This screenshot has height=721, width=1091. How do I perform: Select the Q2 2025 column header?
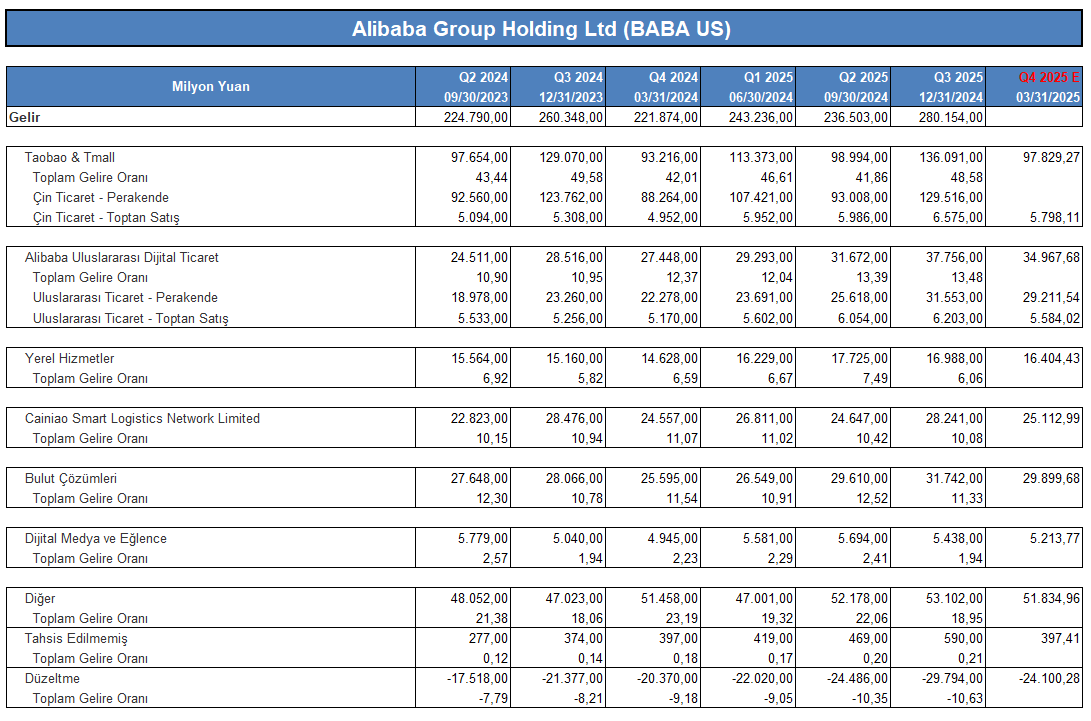pos(863,77)
